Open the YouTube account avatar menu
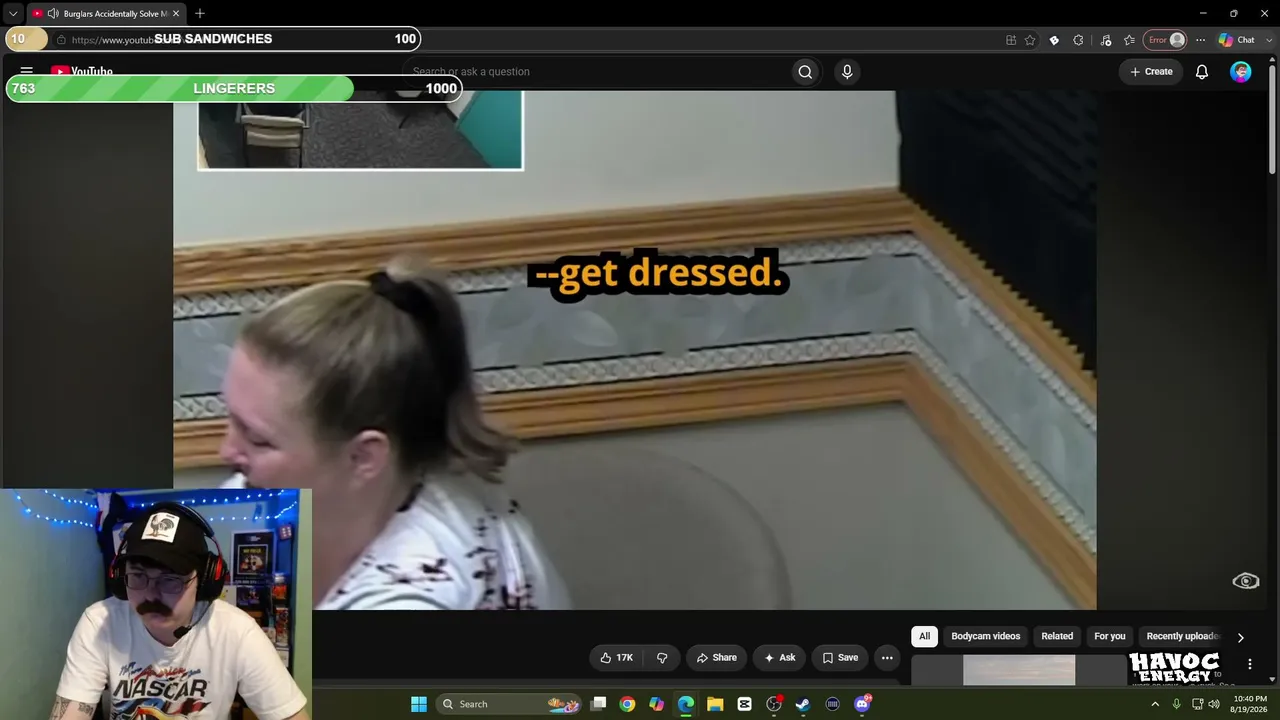Image resolution: width=1280 pixels, height=720 pixels. click(1241, 71)
